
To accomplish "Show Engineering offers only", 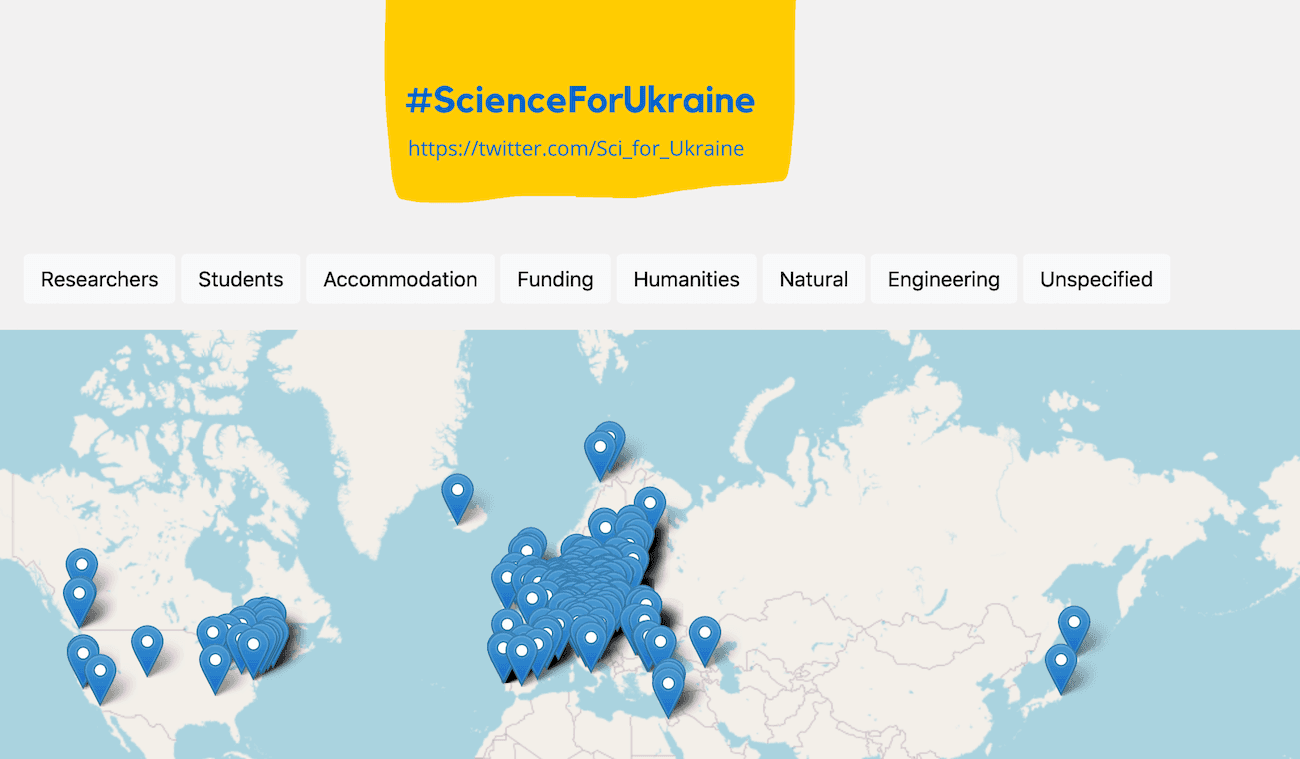I will tap(944, 279).
